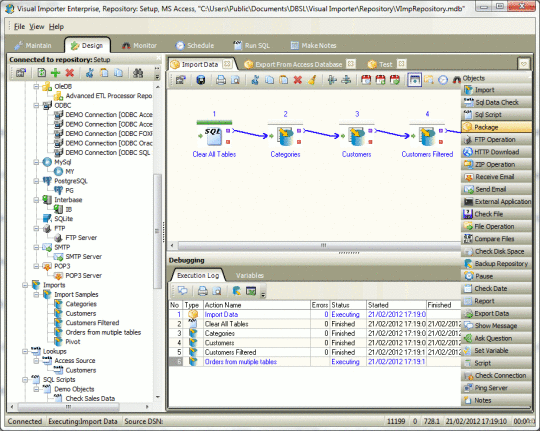This screenshot has width=540, height=431.
Task: Add a Ping Server object
Action: [x=496, y=388]
